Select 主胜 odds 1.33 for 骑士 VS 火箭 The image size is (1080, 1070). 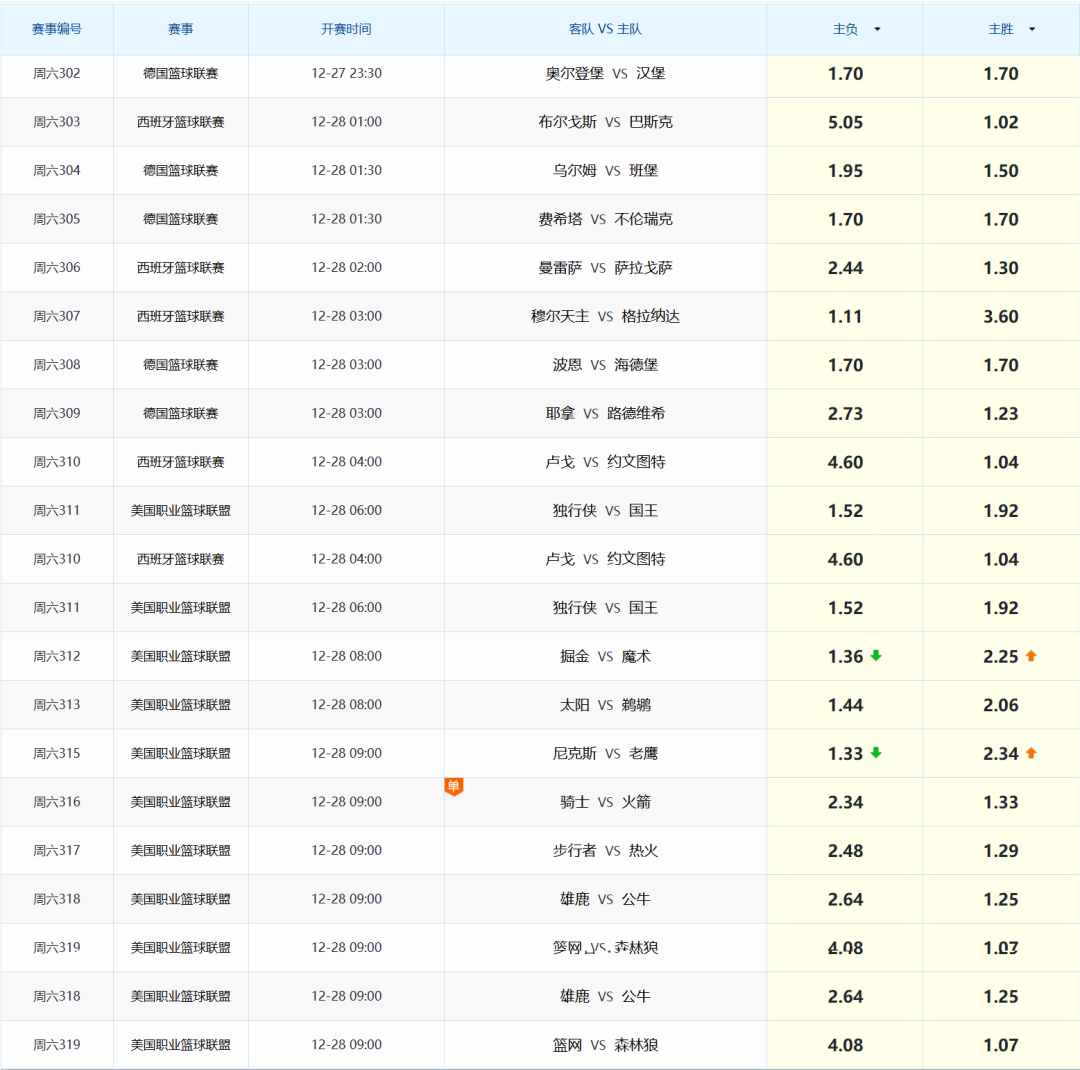point(1001,802)
